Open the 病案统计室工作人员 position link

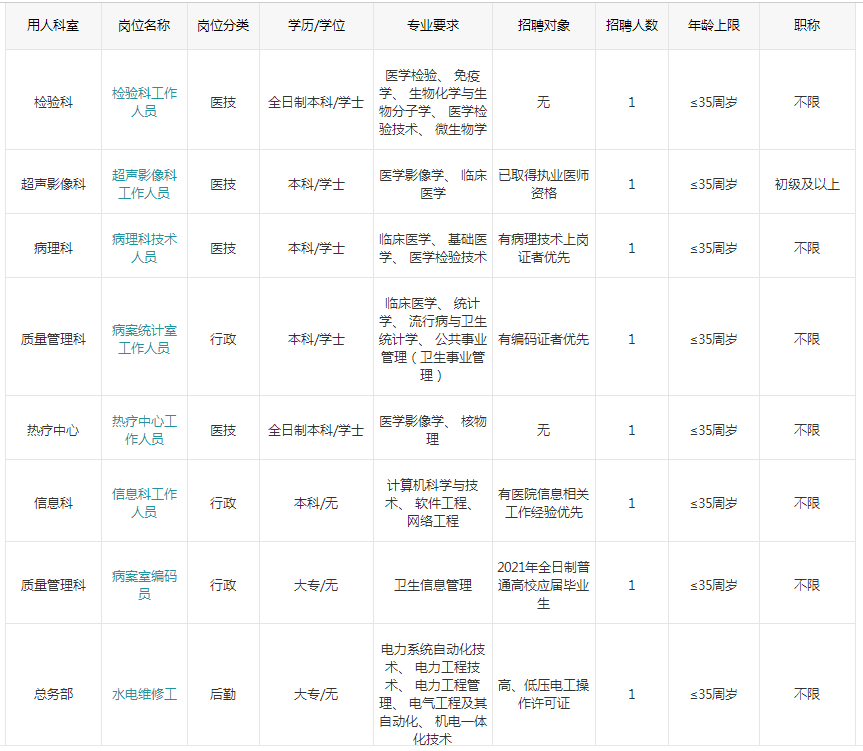[x=144, y=339]
